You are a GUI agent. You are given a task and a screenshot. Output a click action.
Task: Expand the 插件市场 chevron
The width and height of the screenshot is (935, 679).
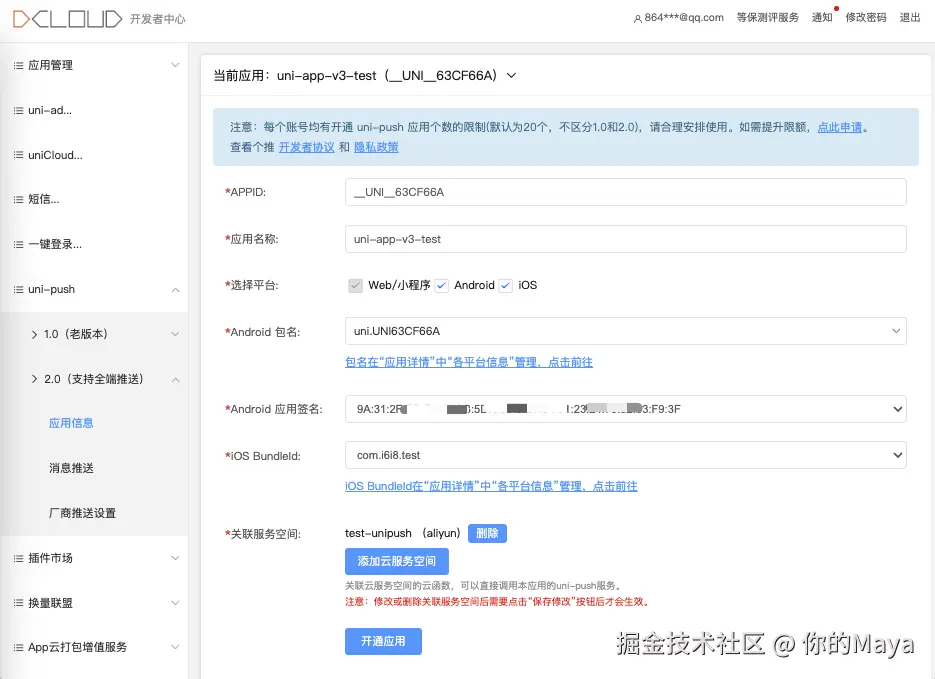point(175,558)
